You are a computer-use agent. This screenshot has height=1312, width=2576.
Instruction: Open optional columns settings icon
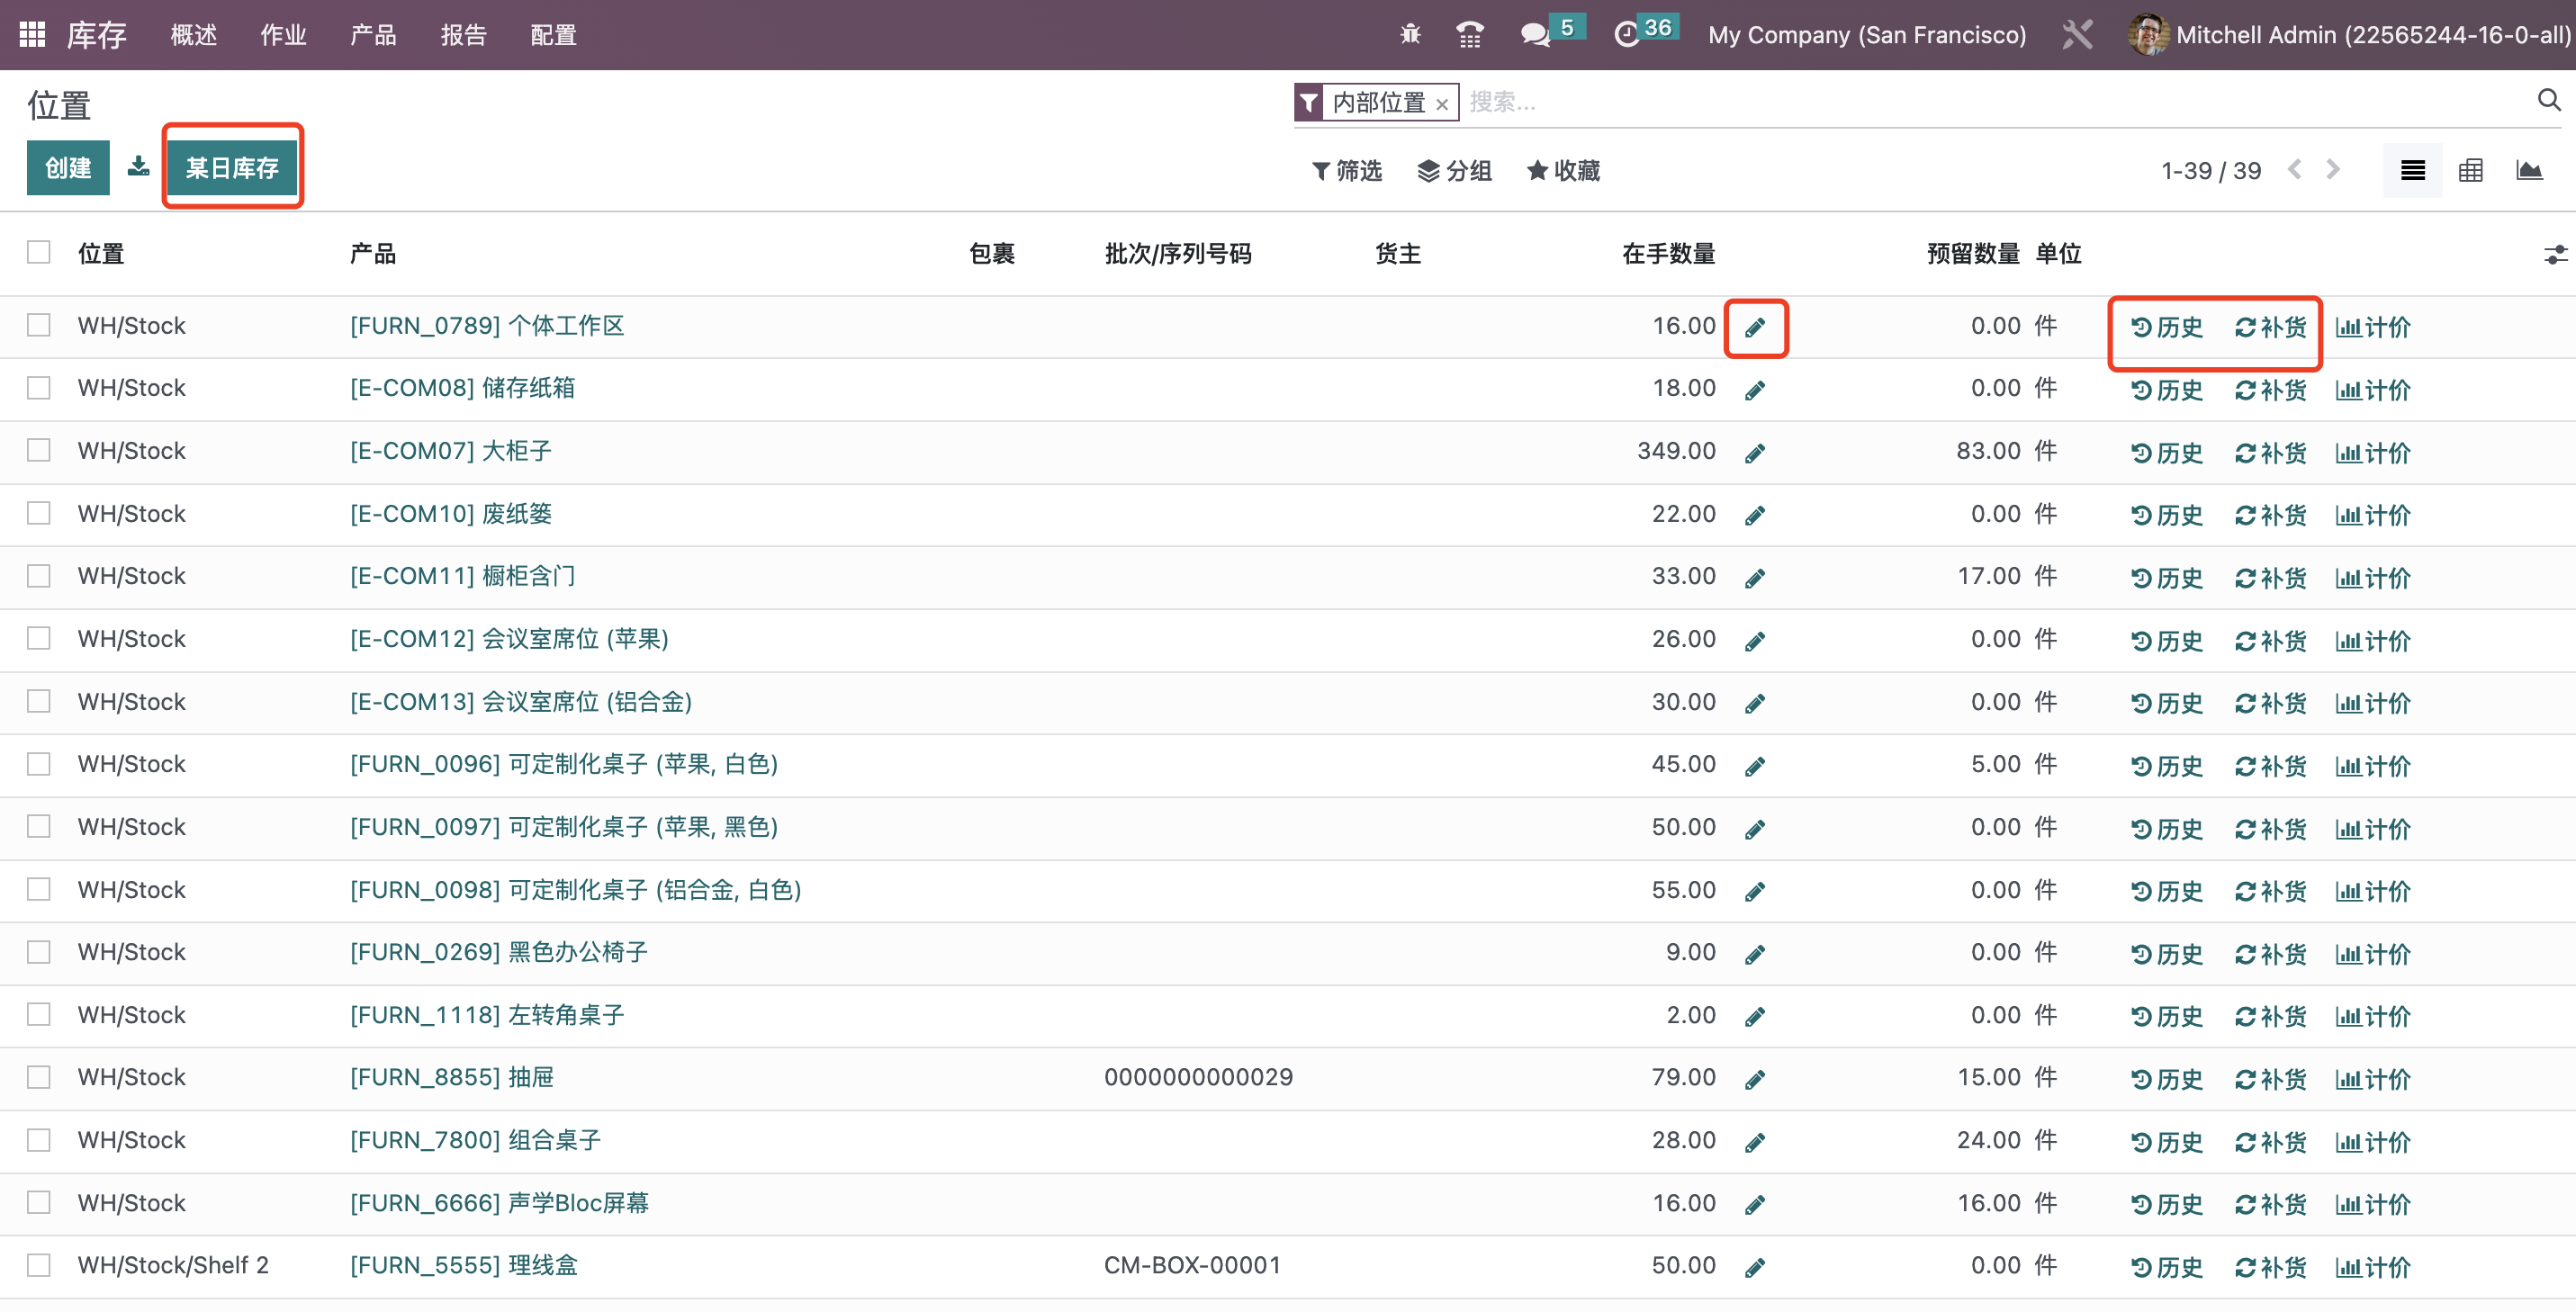click(2555, 255)
